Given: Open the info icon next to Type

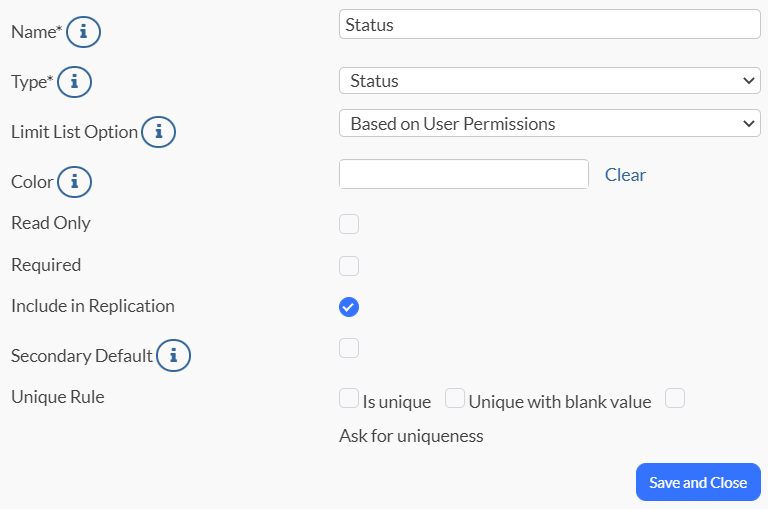Looking at the screenshot, I should coord(74,82).
